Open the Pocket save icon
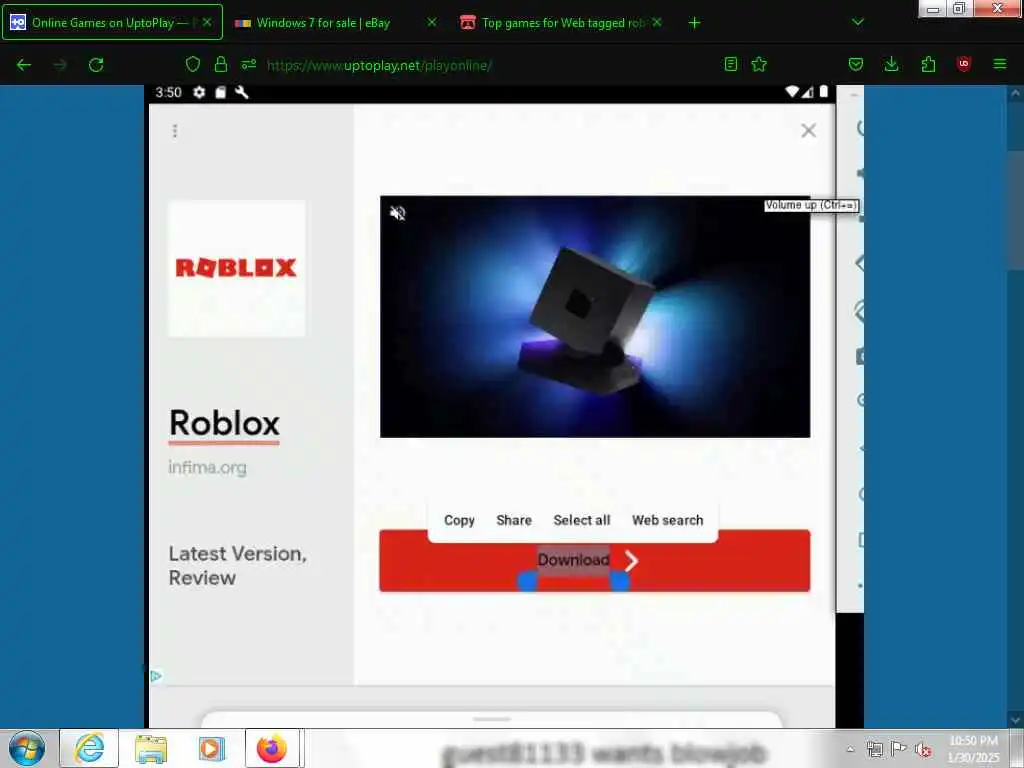The width and height of the screenshot is (1024, 768). (856, 64)
